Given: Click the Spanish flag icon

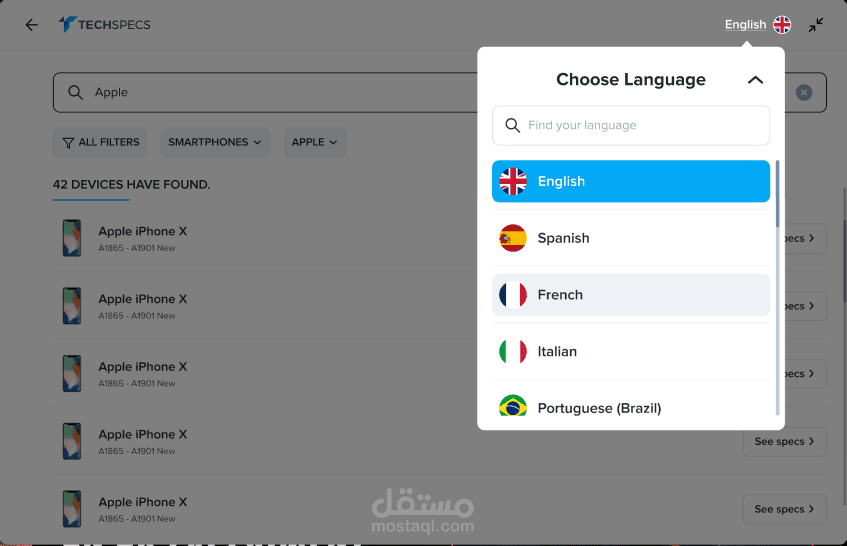Looking at the screenshot, I should [x=513, y=238].
